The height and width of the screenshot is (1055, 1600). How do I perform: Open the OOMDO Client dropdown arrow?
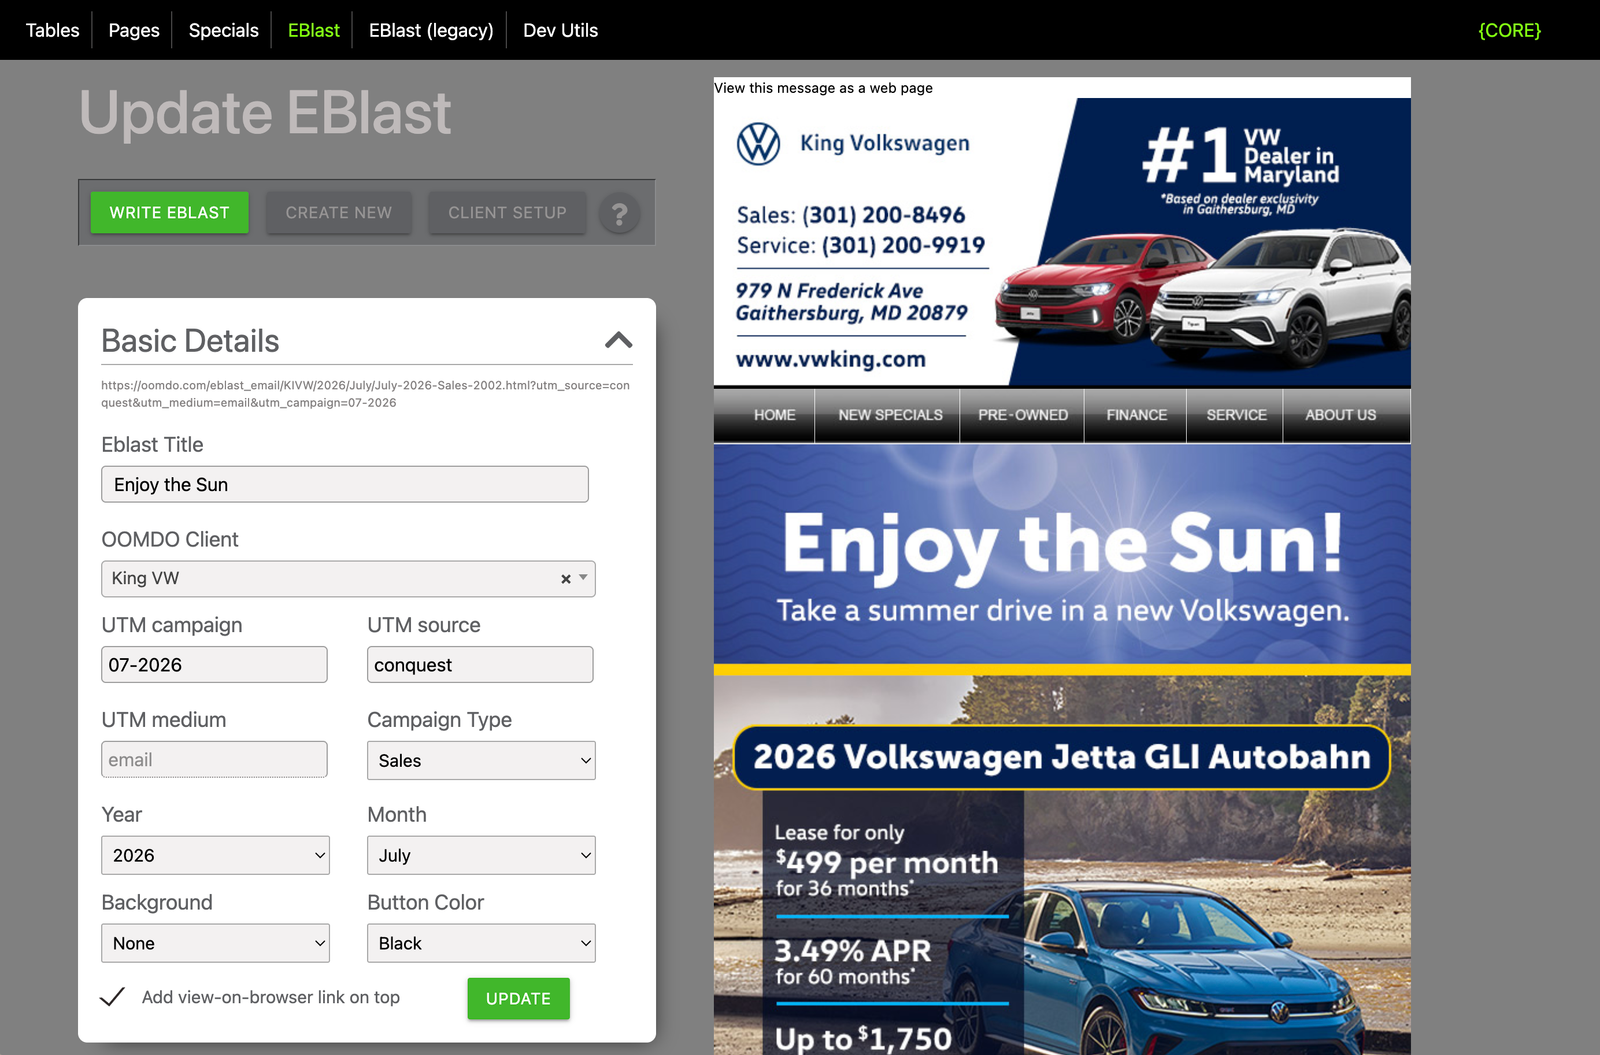584,578
